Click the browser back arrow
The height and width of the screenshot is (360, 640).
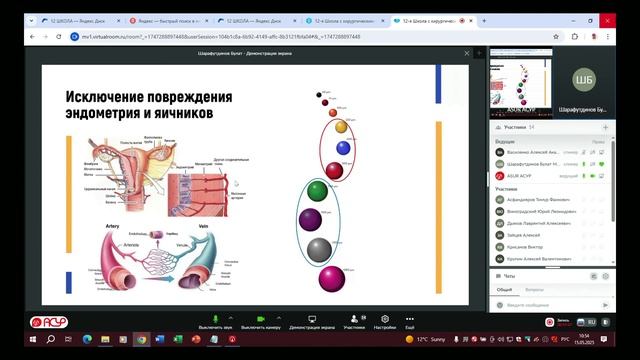click(32, 37)
